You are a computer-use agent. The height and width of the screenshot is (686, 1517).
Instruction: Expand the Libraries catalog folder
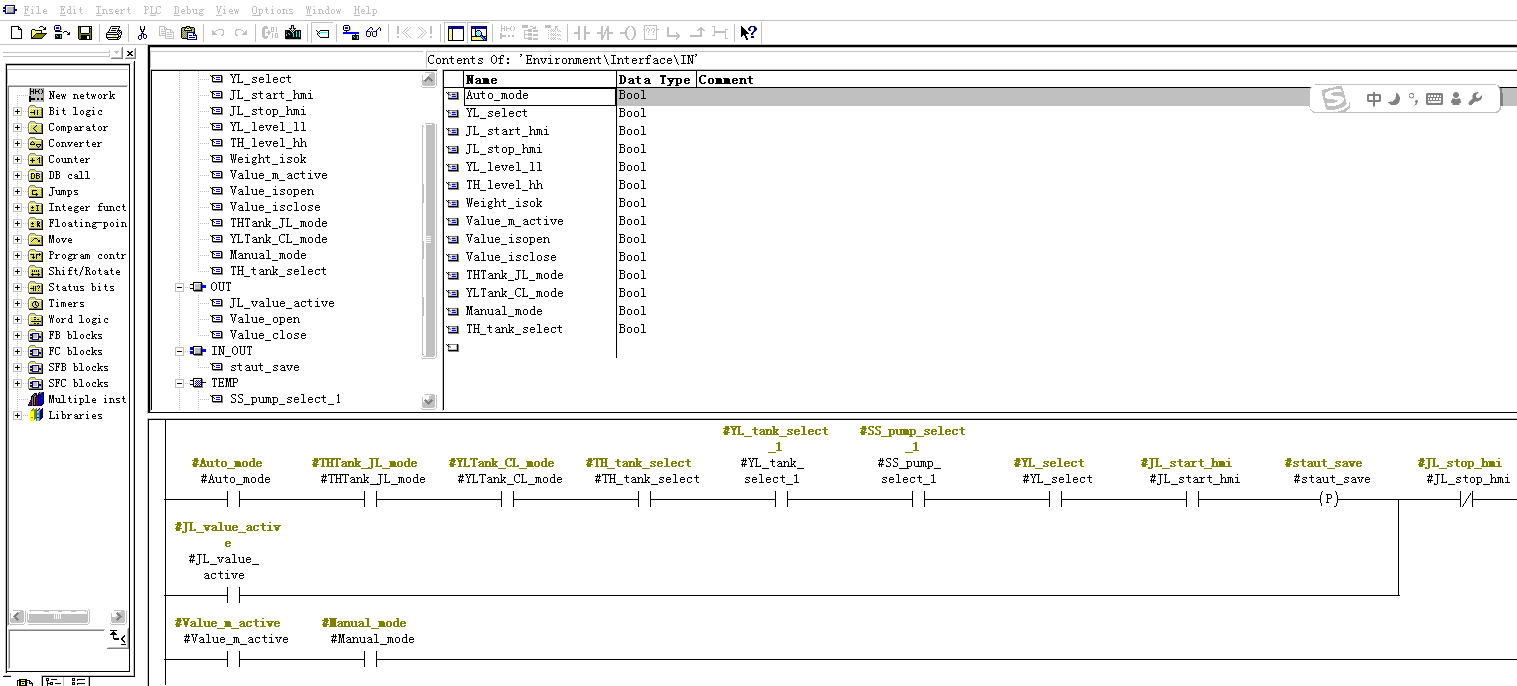[x=17, y=415]
